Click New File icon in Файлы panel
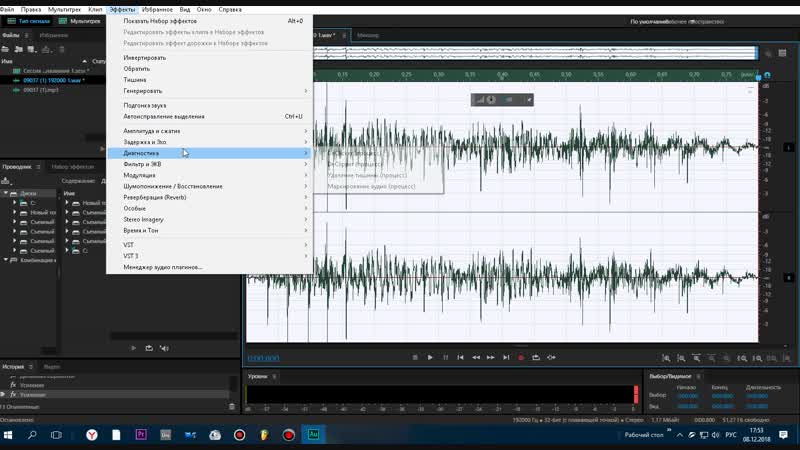 [32, 49]
